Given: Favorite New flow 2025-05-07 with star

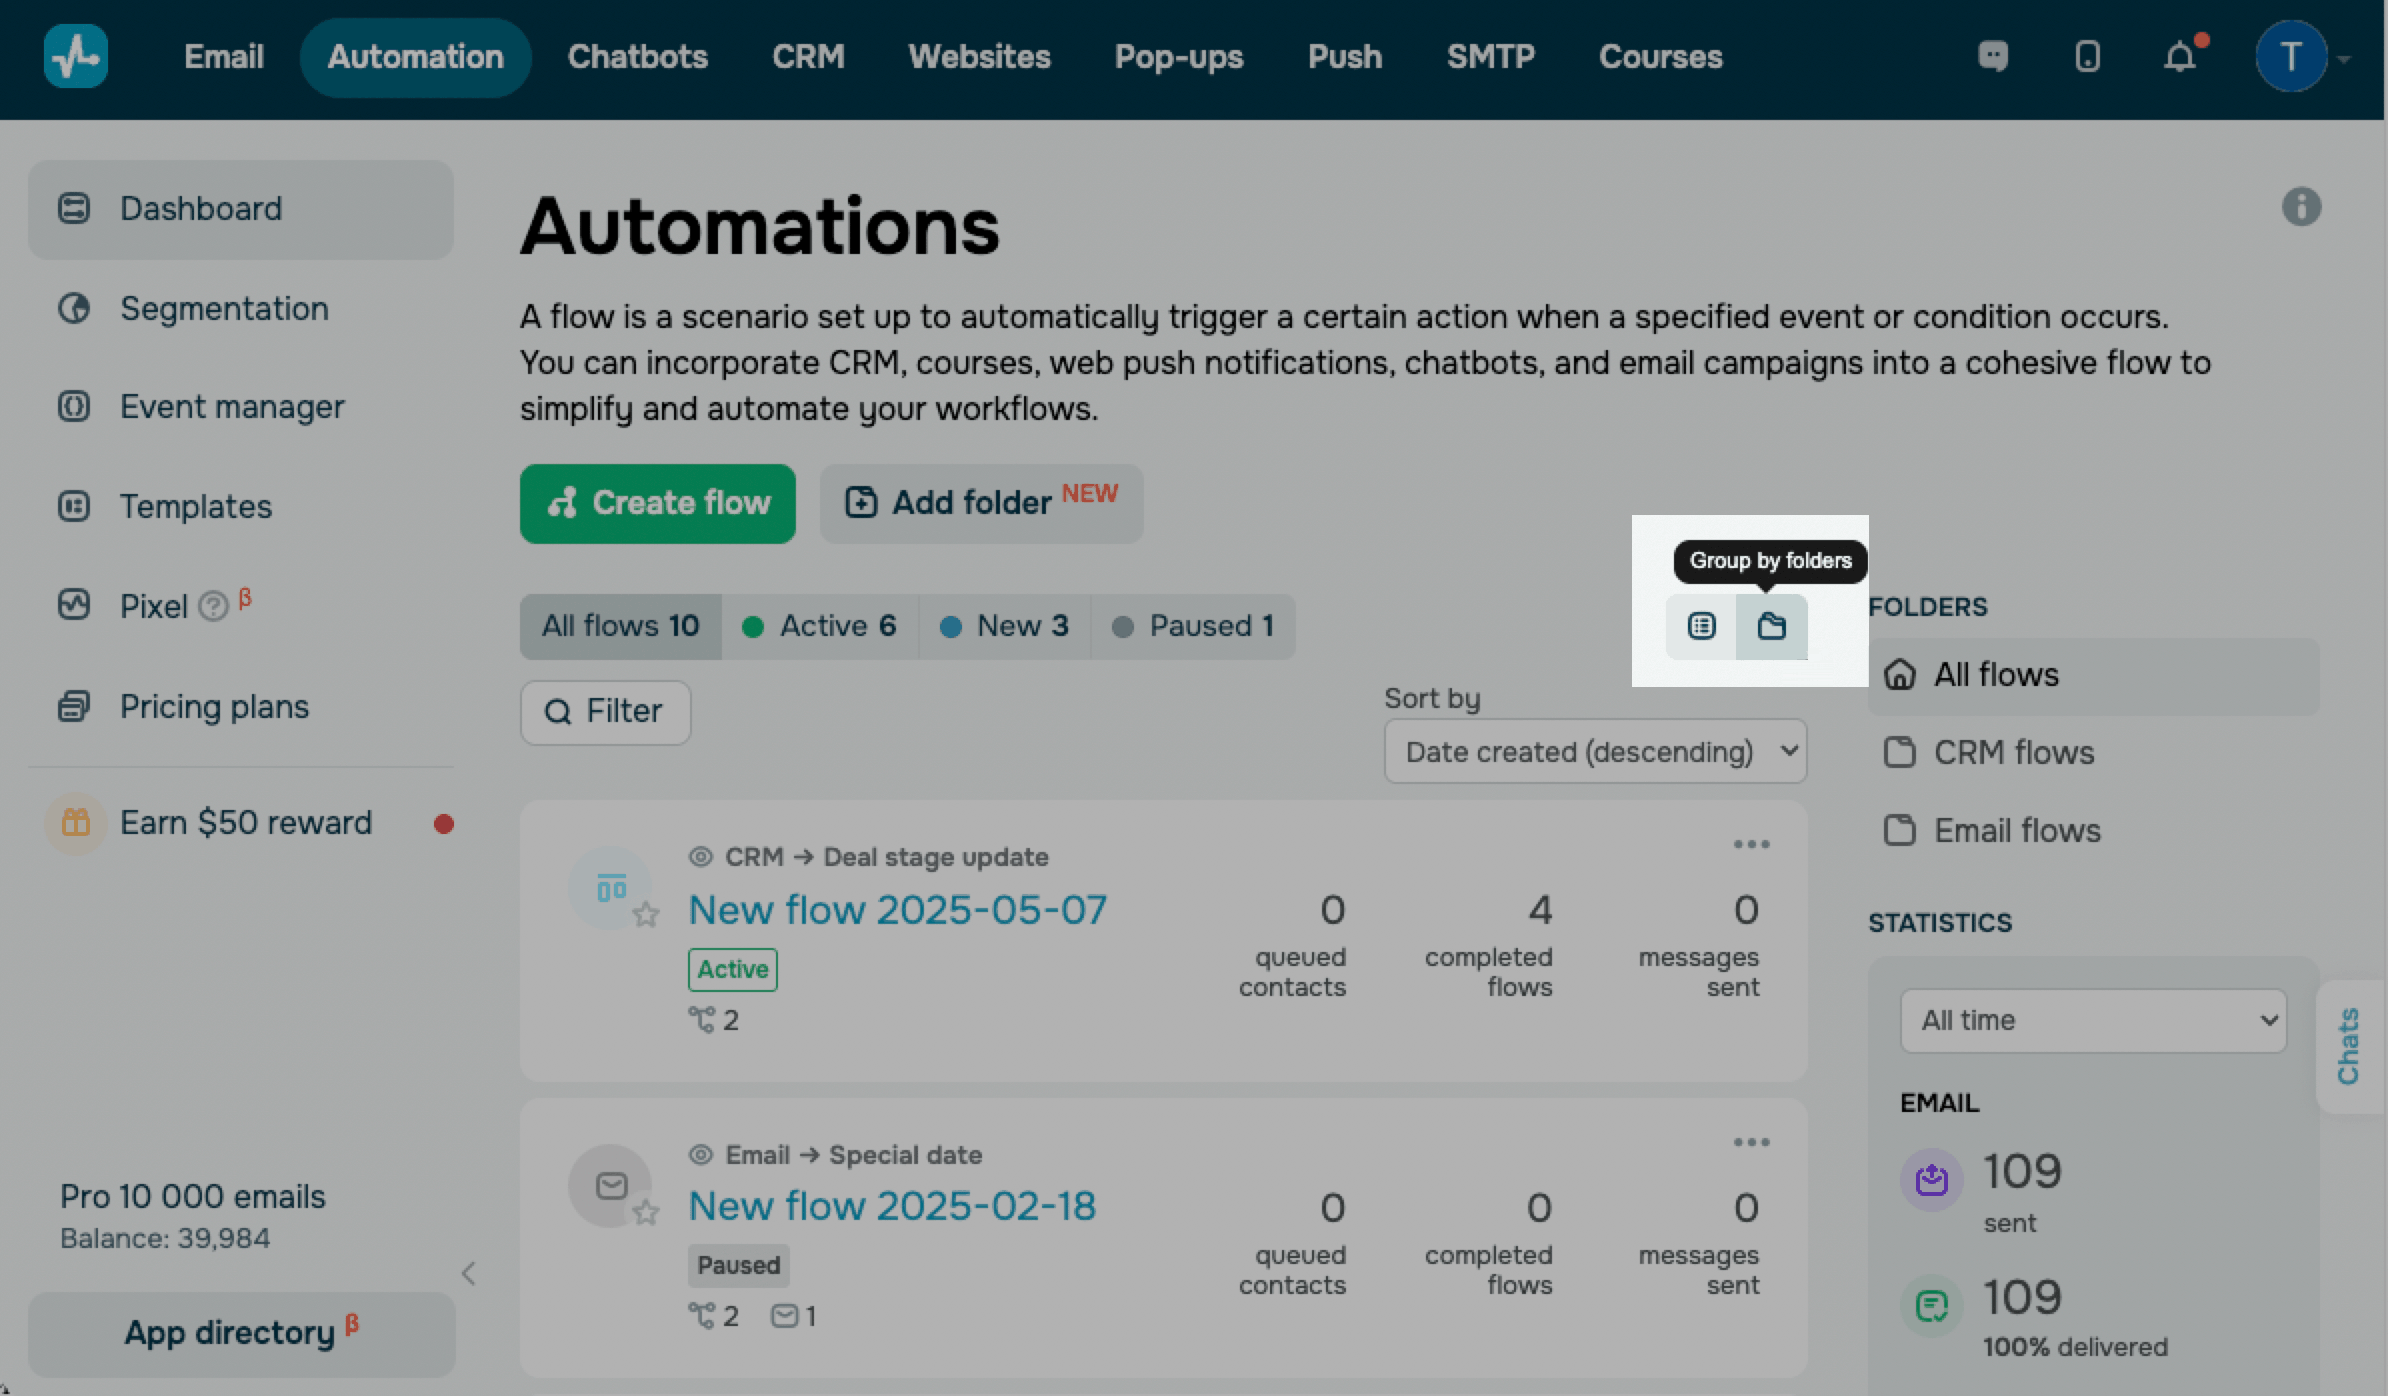Looking at the screenshot, I should [x=646, y=914].
